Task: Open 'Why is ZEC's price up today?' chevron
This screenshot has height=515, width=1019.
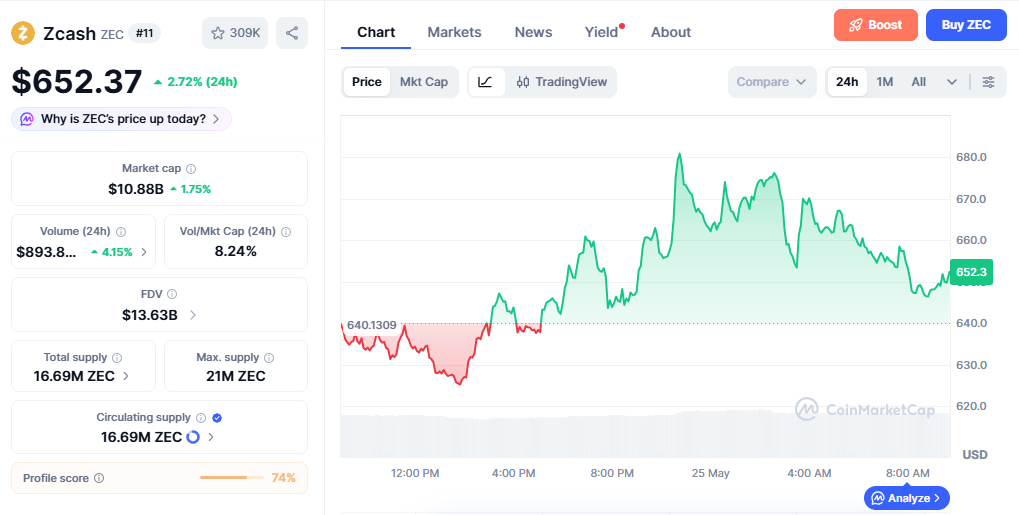Action: (216, 119)
